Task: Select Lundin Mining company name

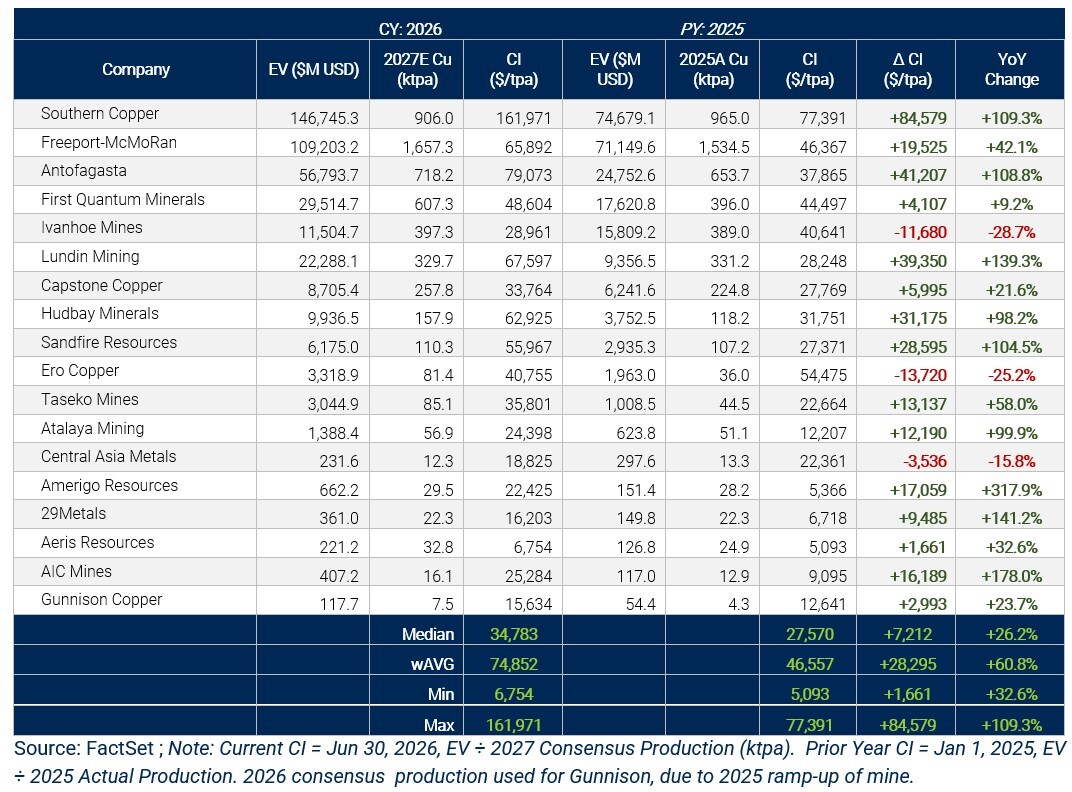Action: pyautogui.click(x=90, y=256)
